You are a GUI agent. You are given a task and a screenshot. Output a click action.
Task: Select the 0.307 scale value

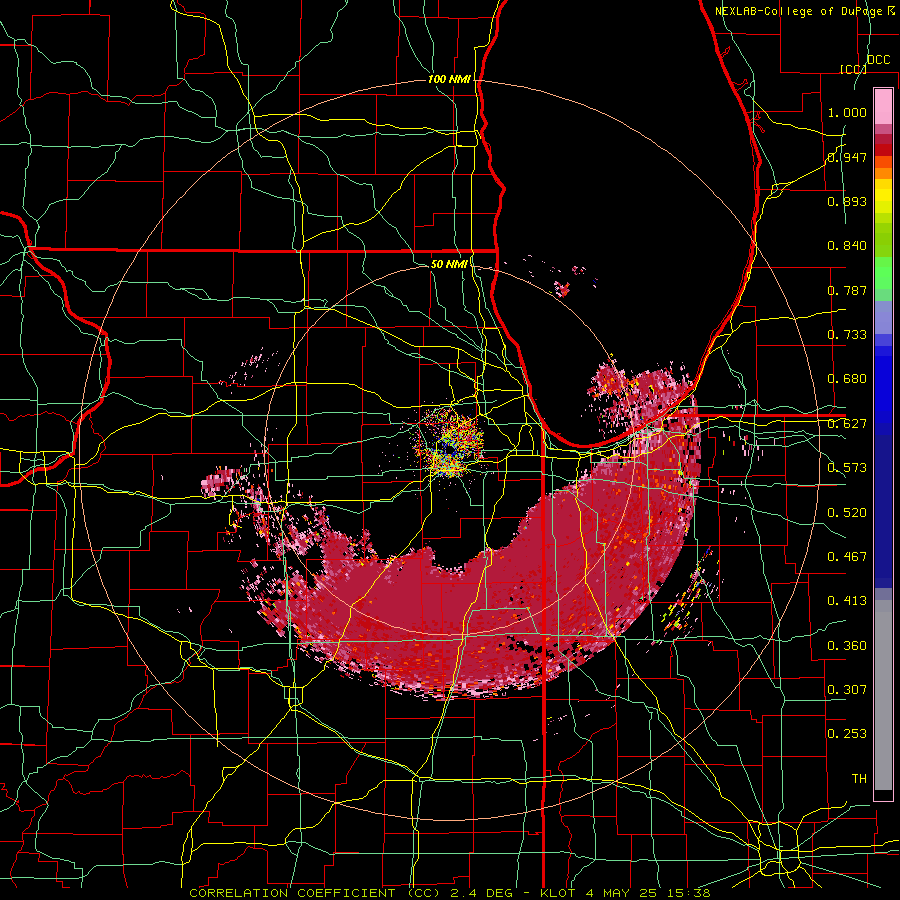847,690
